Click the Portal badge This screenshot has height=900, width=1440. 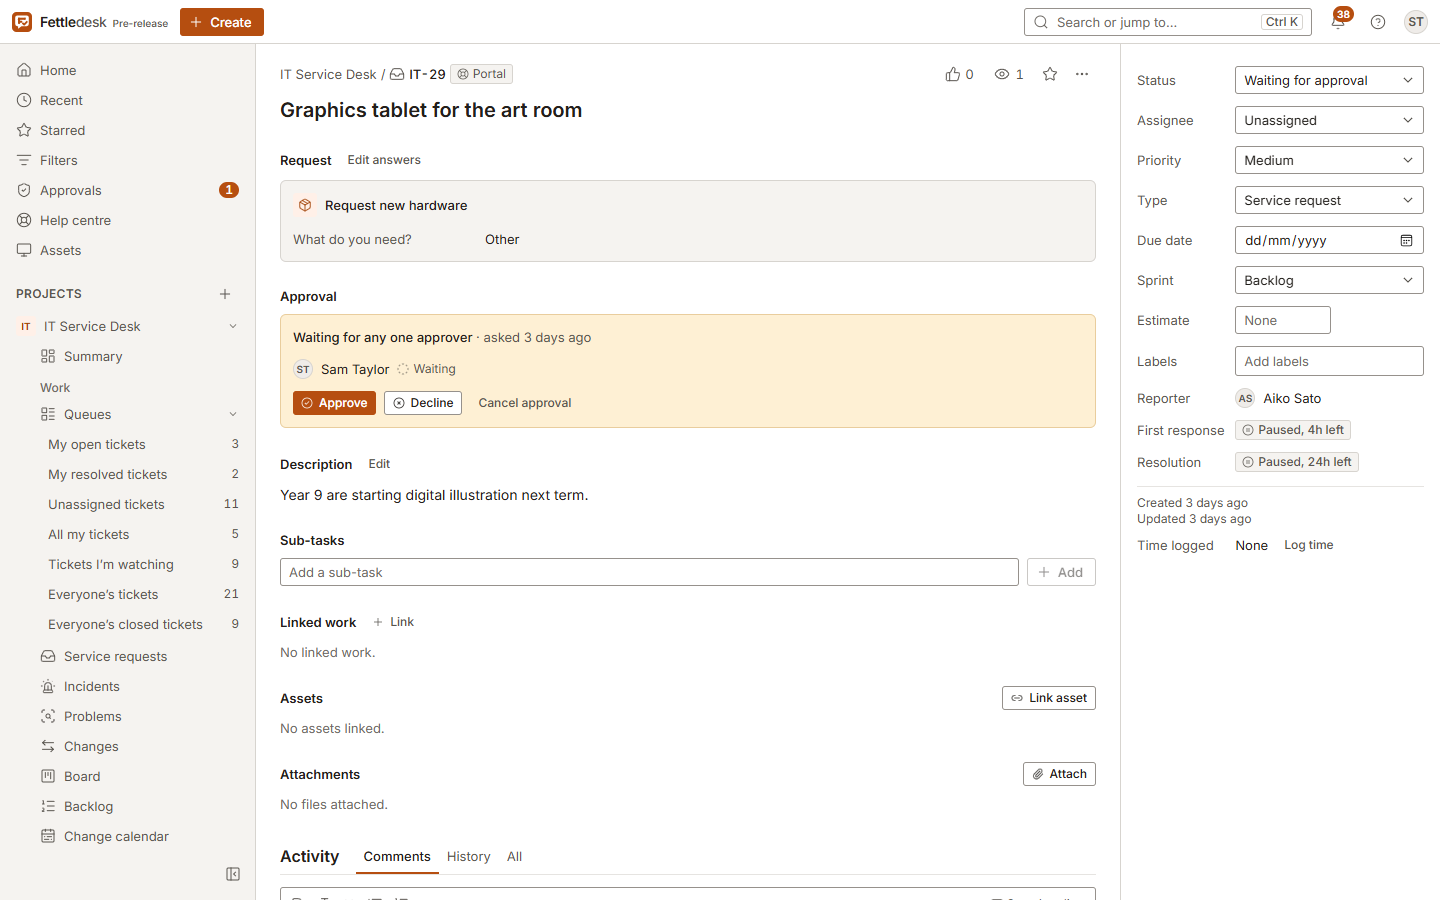[481, 74]
